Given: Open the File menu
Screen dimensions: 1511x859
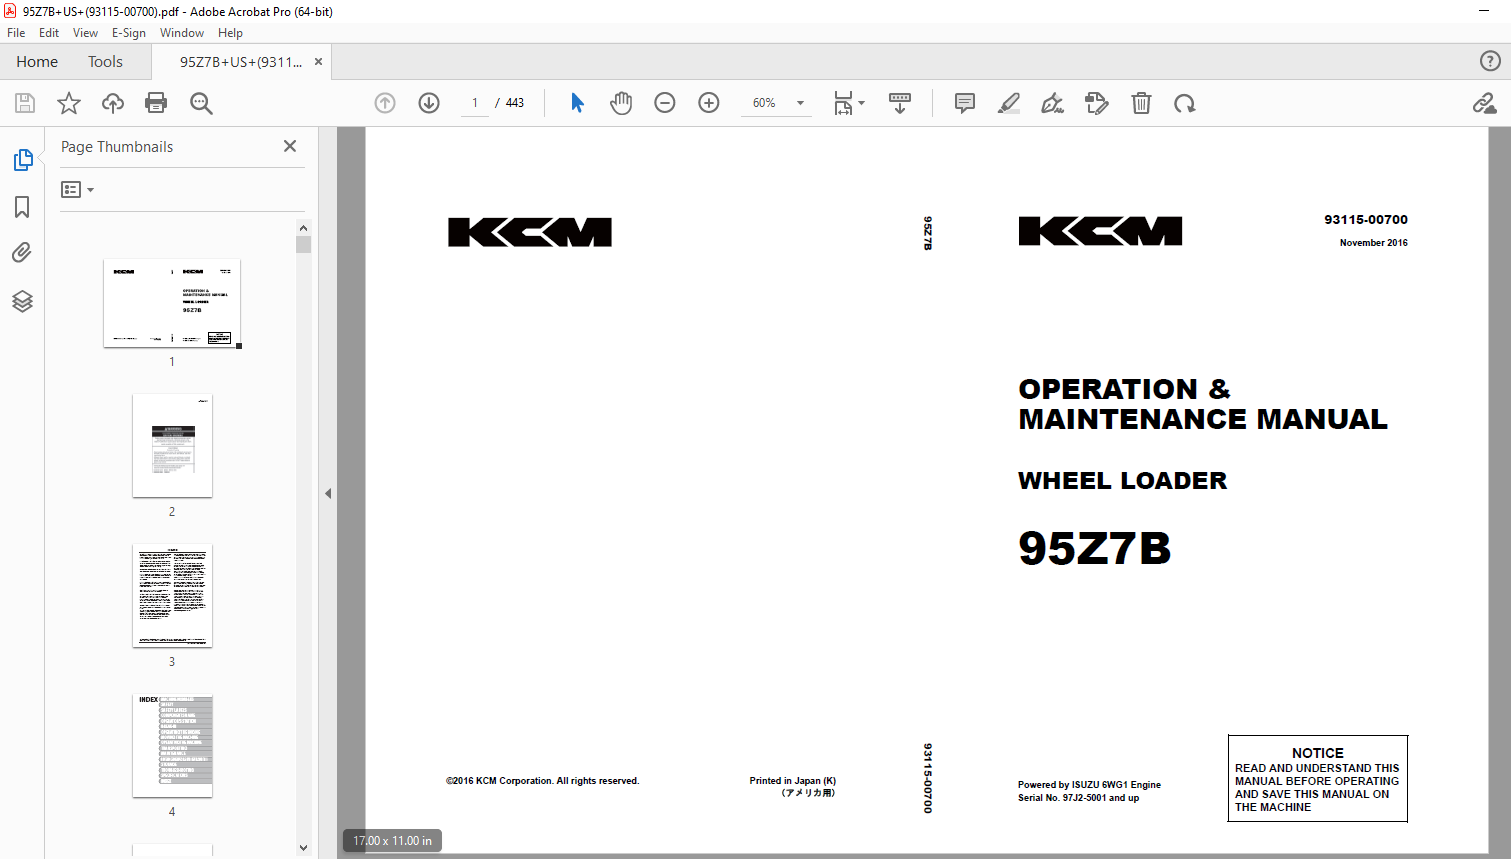Looking at the screenshot, I should pos(16,33).
